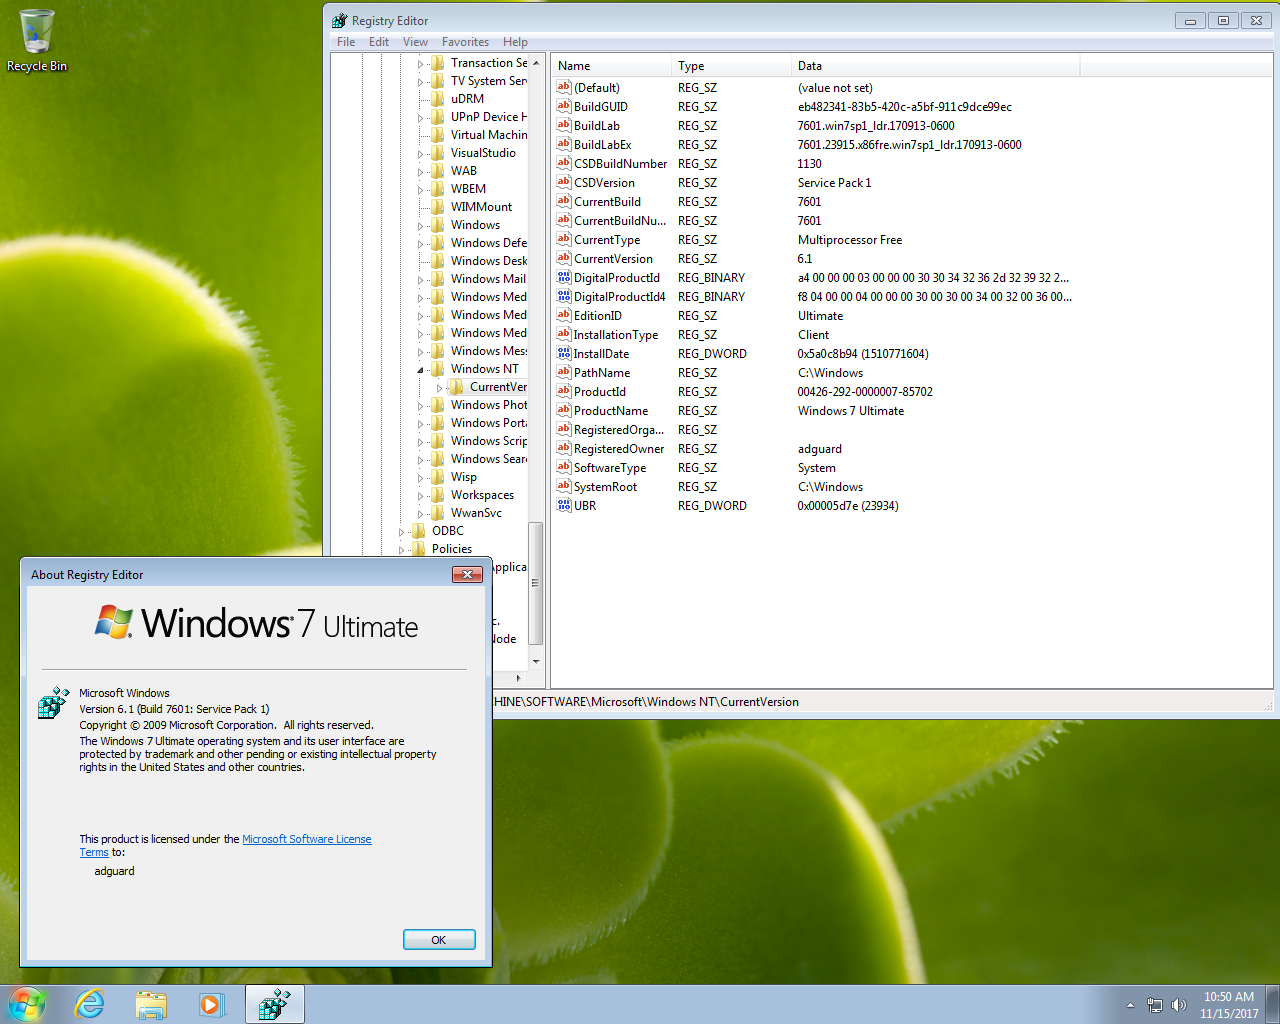Select the Windows Mail tree item
The image size is (1280, 1024).
click(488, 278)
